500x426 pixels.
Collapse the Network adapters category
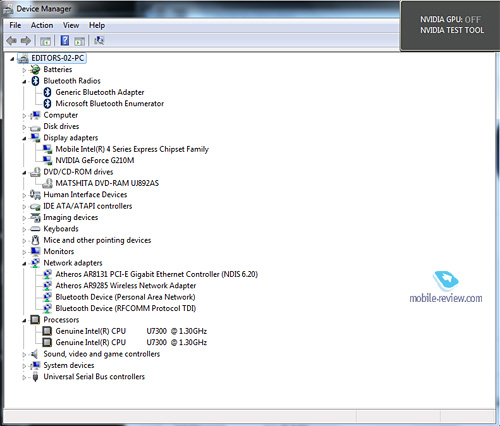point(24,263)
